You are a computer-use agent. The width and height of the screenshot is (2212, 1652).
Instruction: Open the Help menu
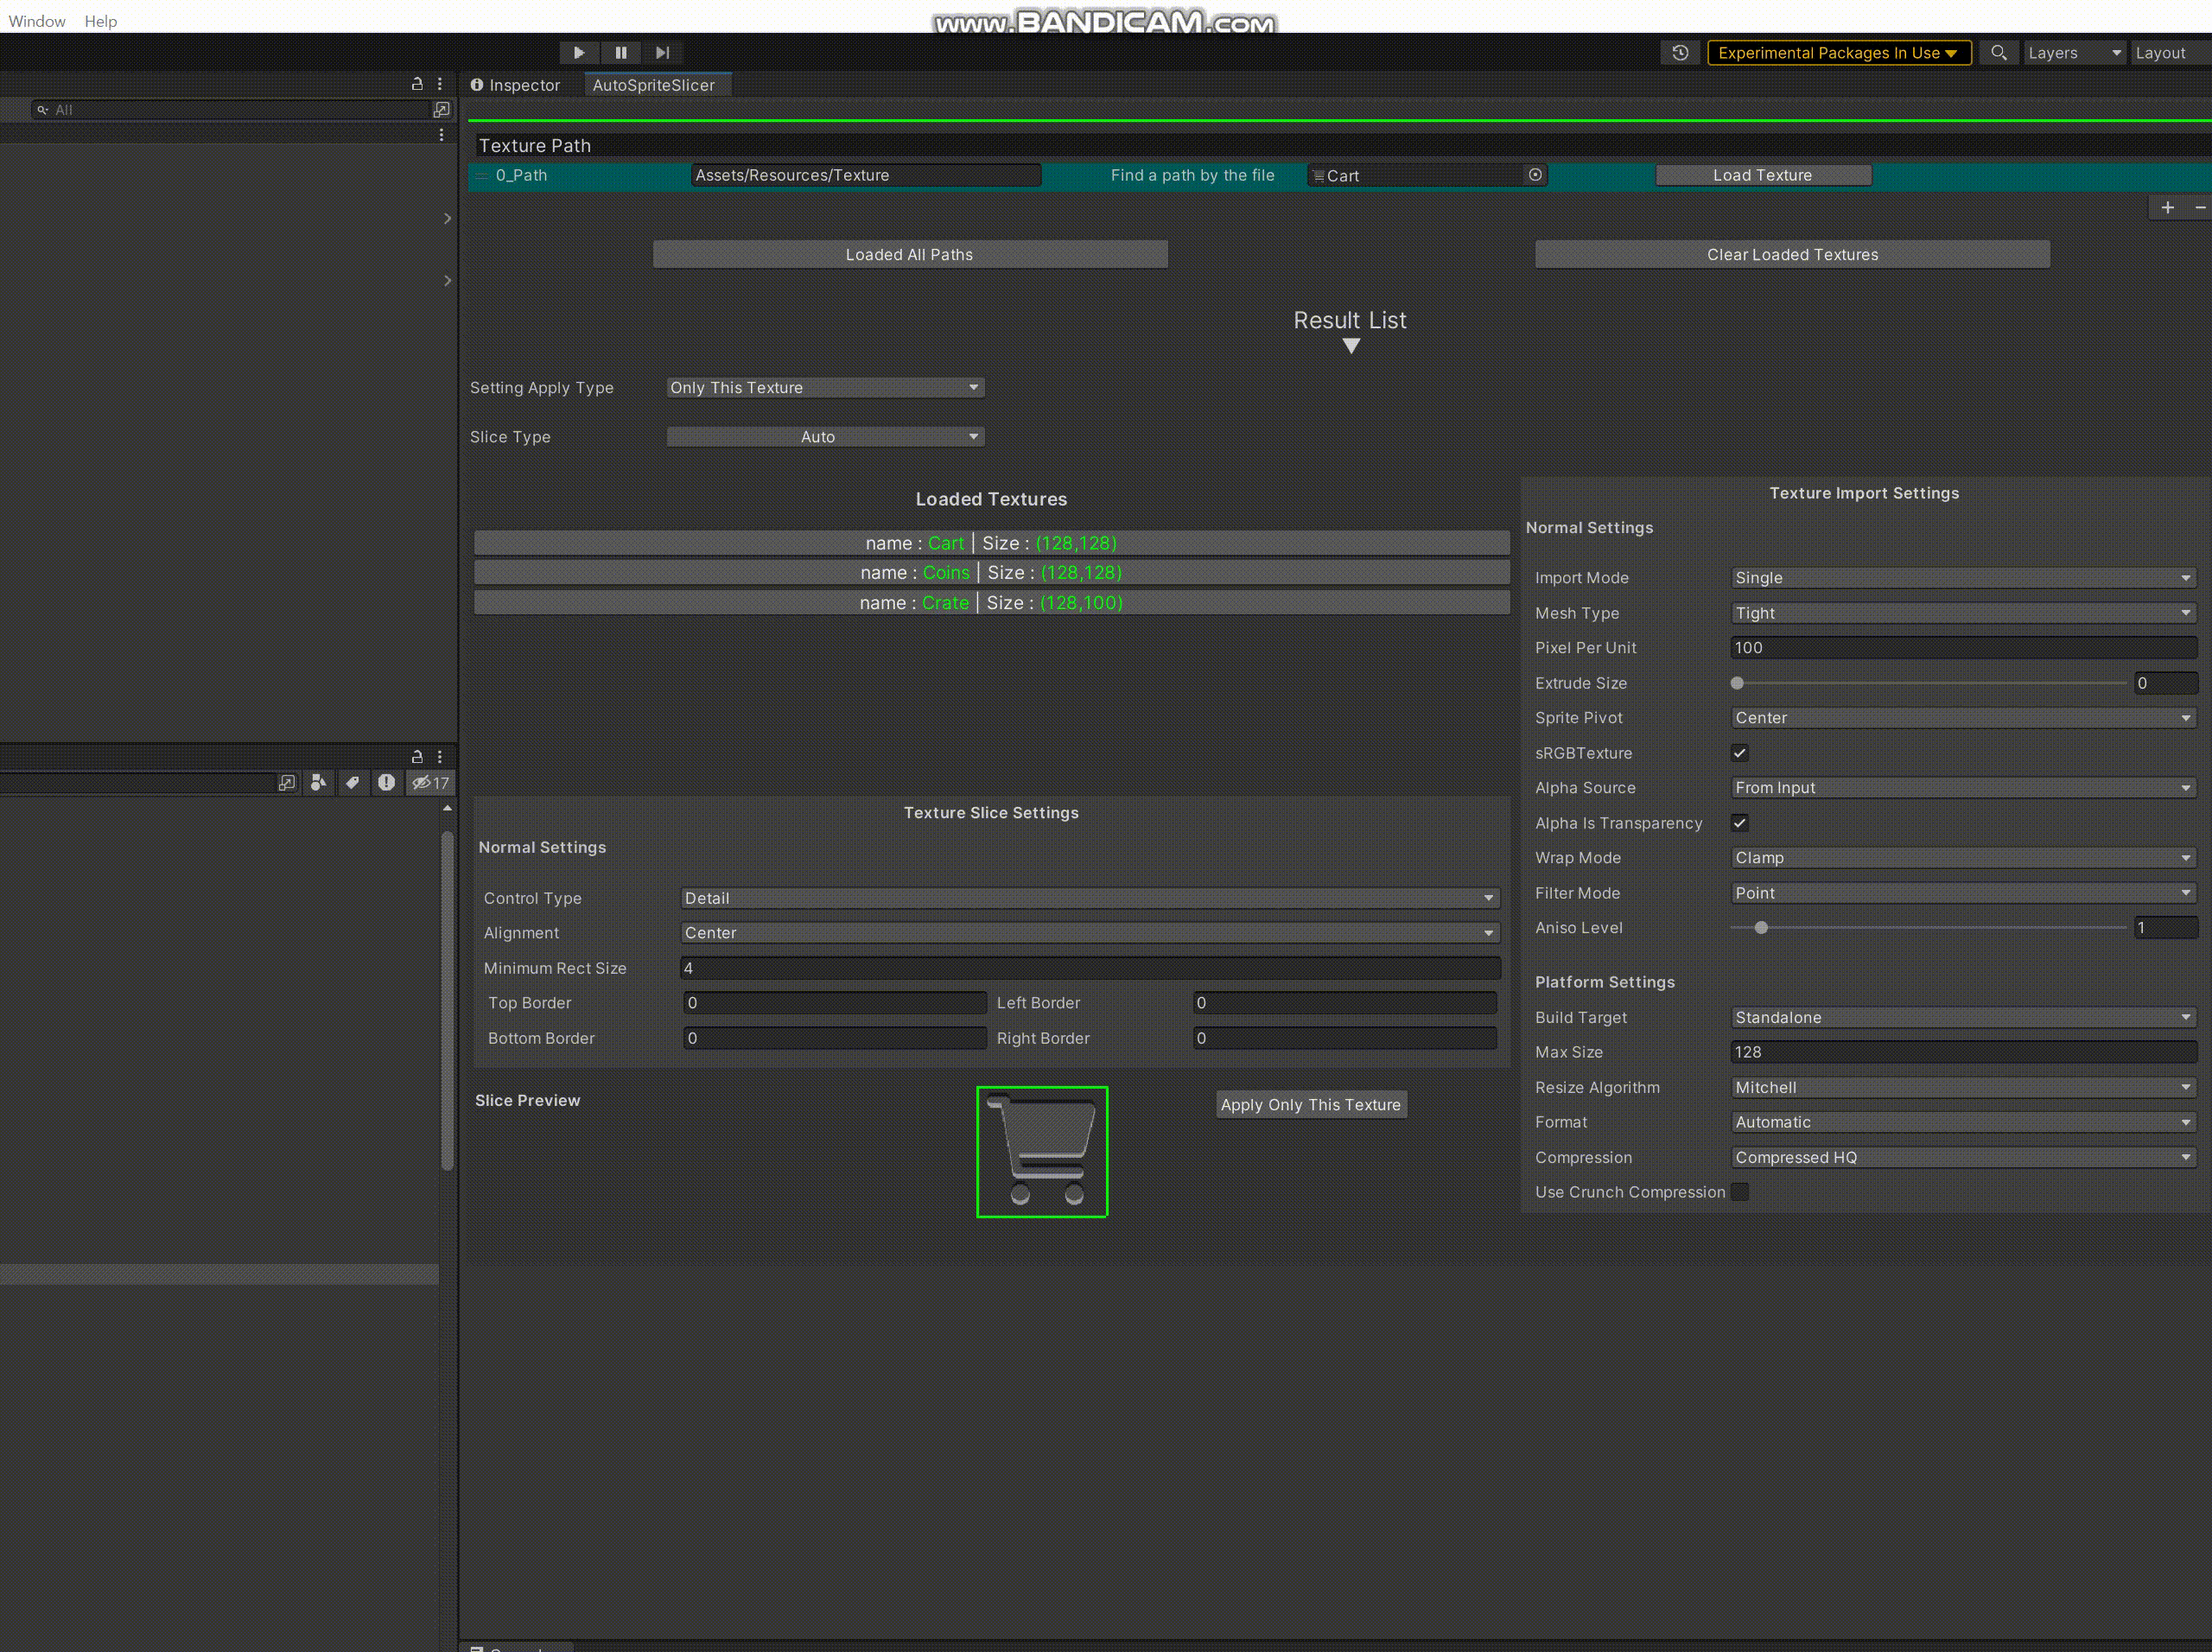point(100,21)
